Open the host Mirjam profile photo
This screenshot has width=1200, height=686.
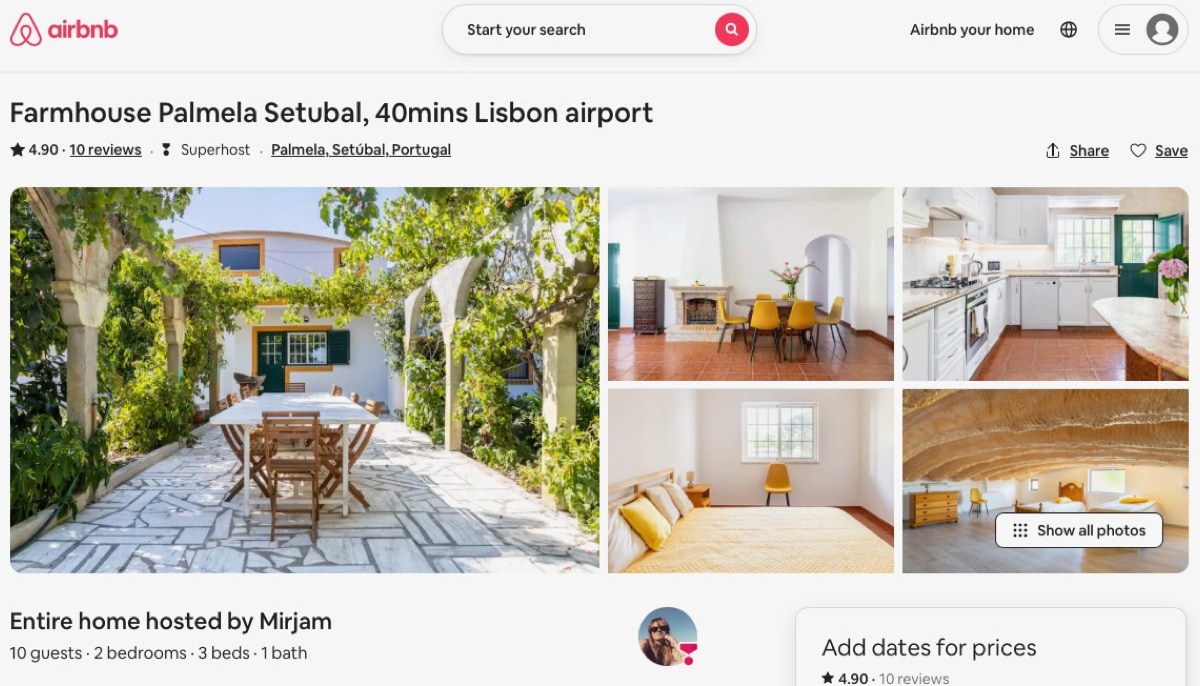click(x=667, y=636)
